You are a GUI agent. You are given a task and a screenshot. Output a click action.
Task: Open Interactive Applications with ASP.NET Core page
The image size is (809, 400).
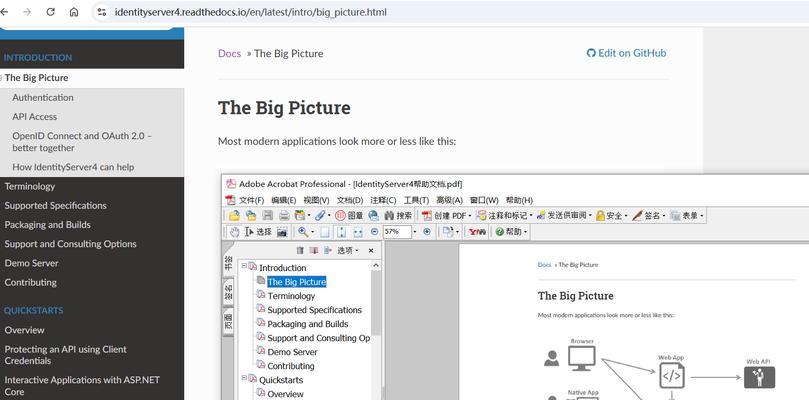pos(82,386)
